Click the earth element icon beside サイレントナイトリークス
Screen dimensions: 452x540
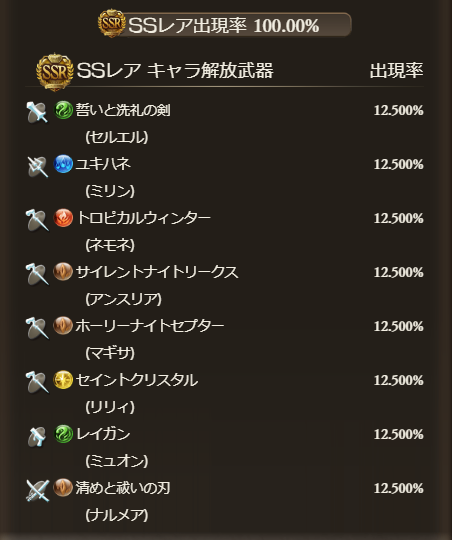(63, 272)
